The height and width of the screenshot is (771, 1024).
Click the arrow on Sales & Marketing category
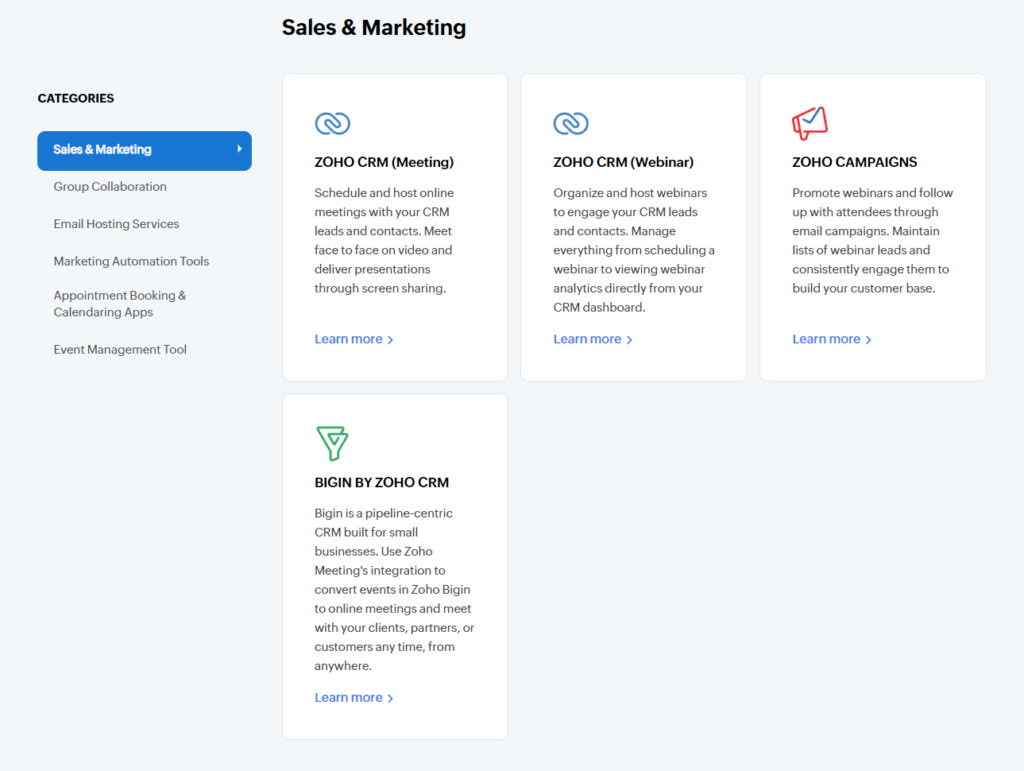pyautogui.click(x=239, y=149)
